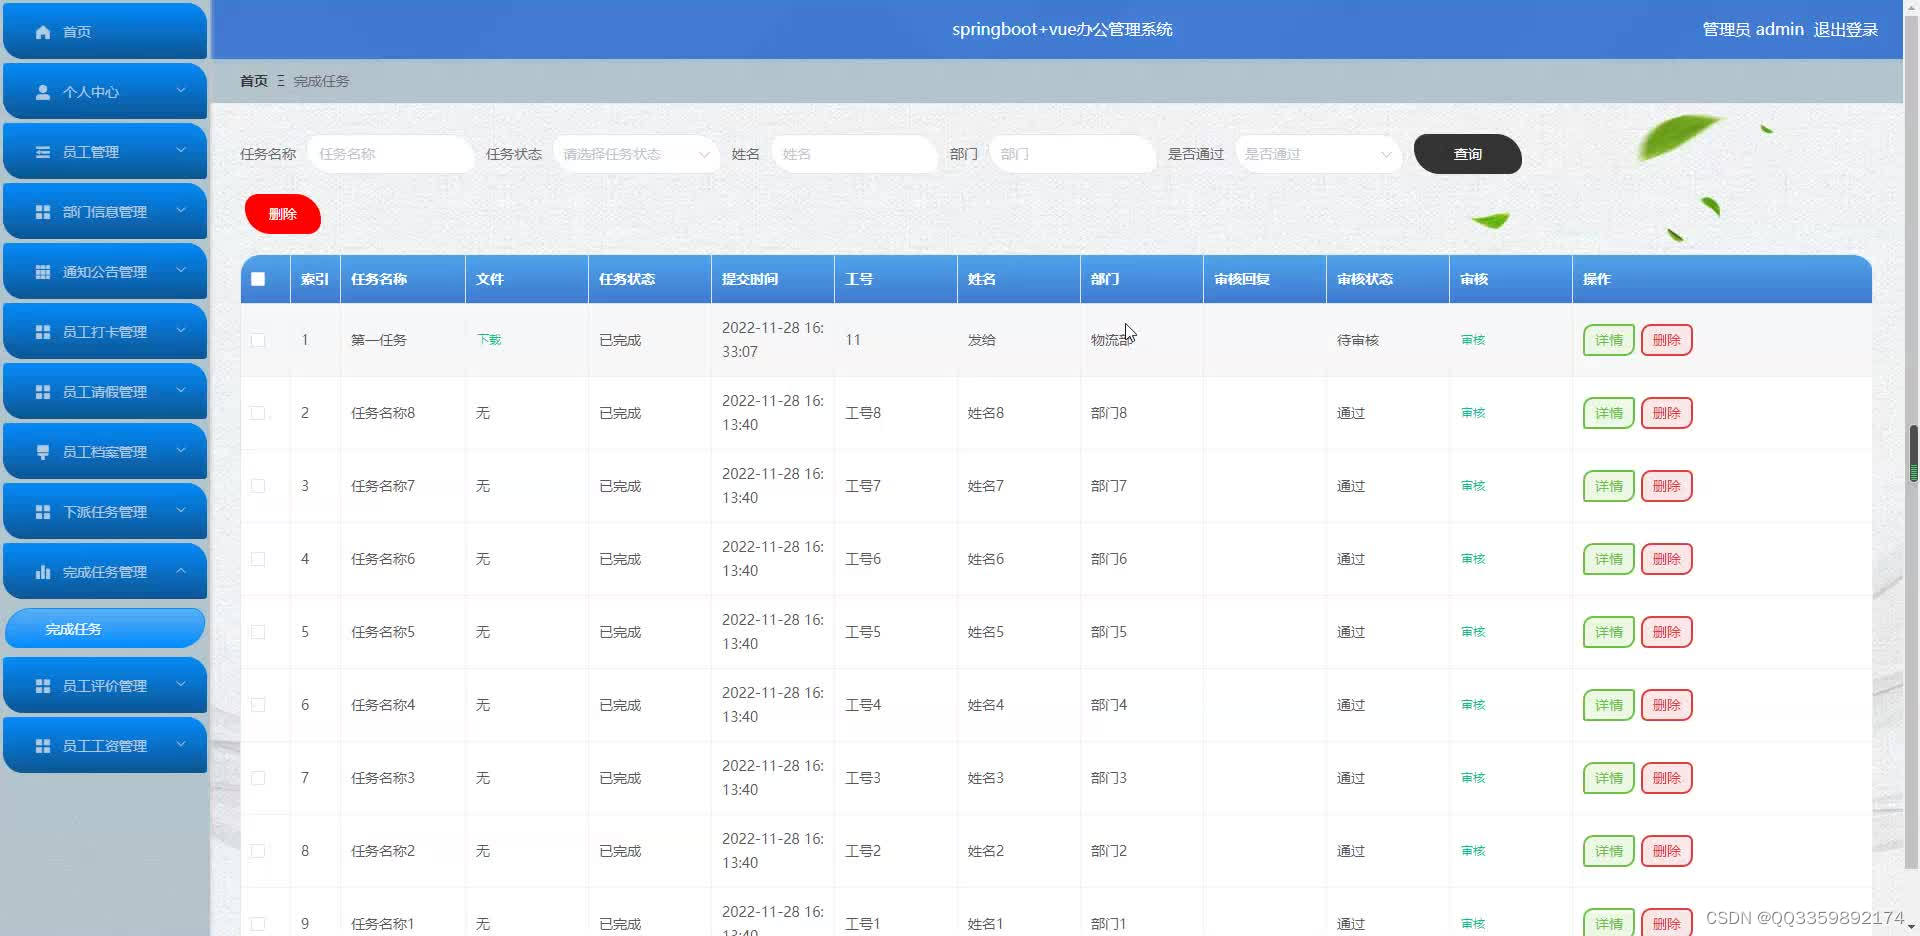Expand the 通知公告管理 menu chevron
Image resolution: width=1920 pixels, height=936 pixels.
coord(181,271)
